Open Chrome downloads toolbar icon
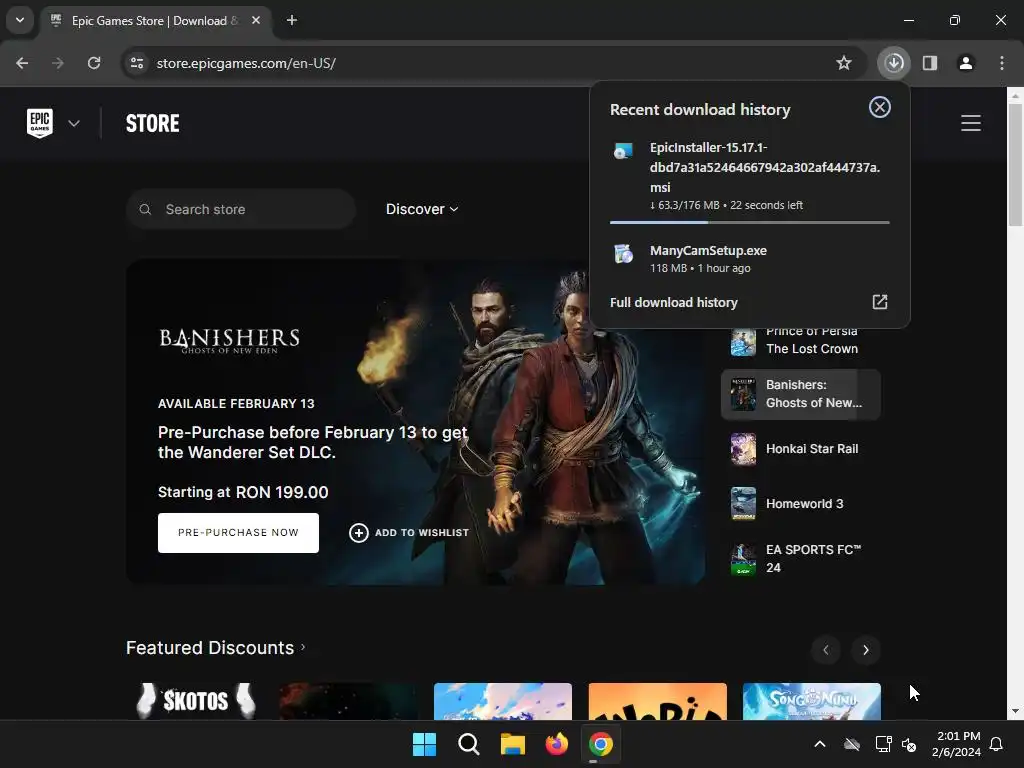This screenshot has height=768, width=1024. 893,63
